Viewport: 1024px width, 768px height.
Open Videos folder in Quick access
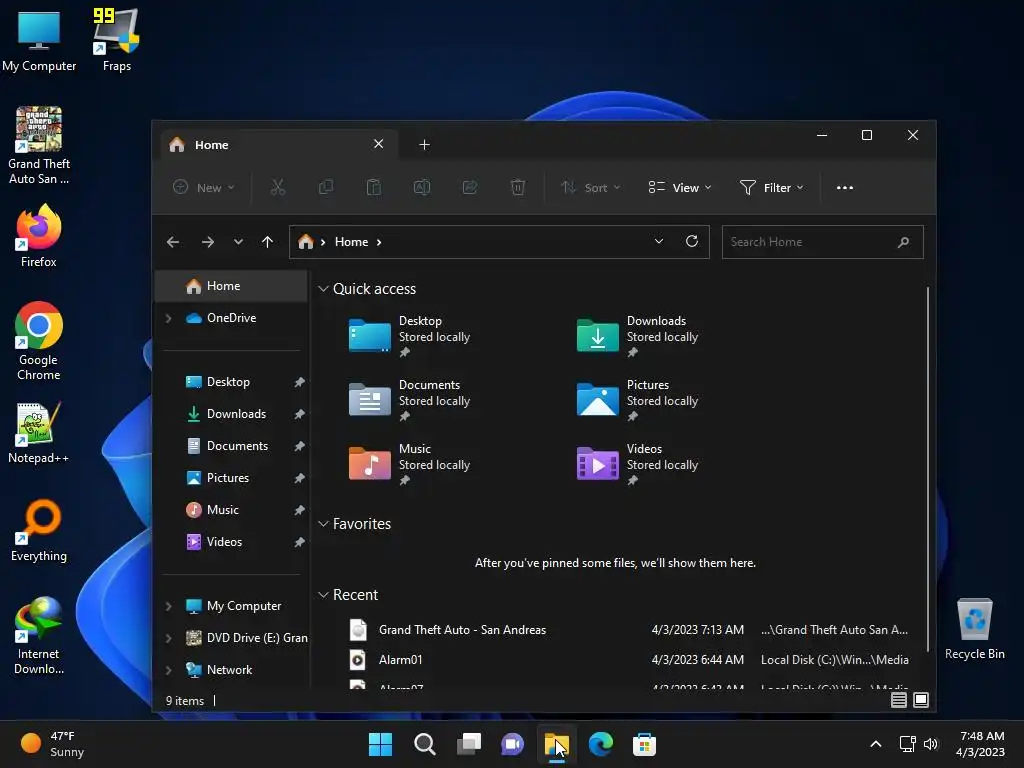click(637, 464)
